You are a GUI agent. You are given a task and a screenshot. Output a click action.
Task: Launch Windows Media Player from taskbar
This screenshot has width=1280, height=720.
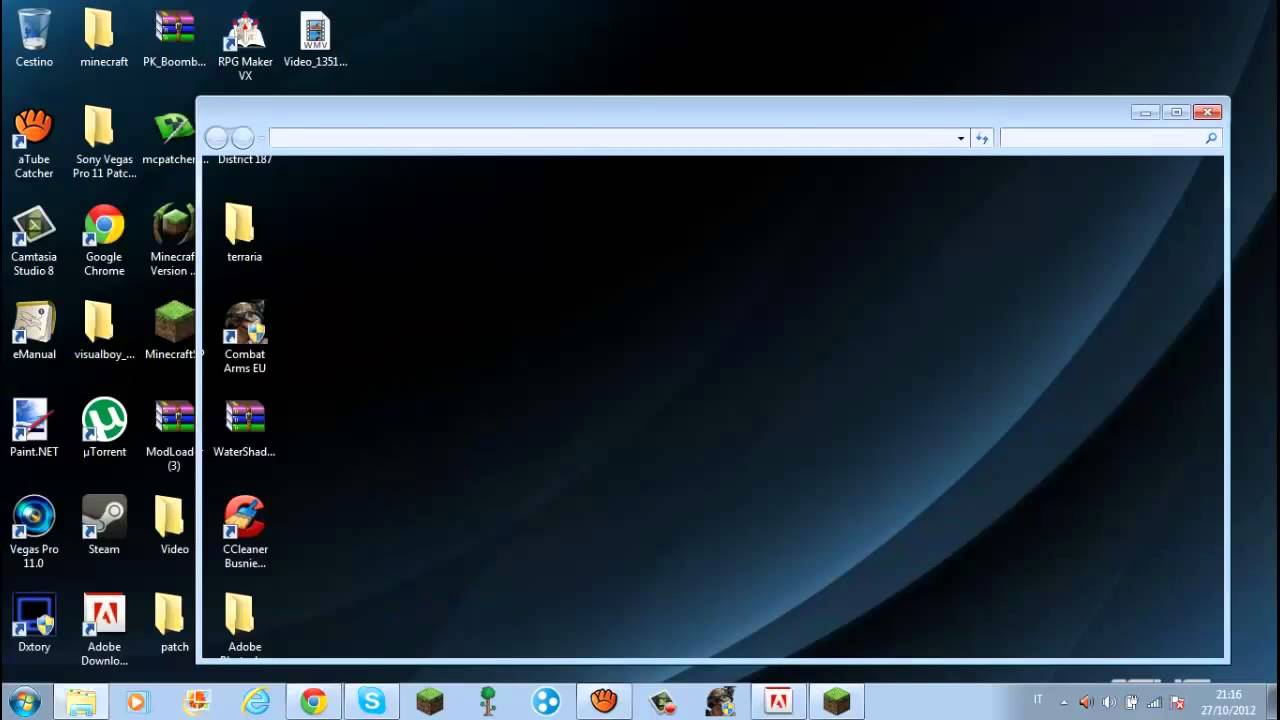point(136,702)
